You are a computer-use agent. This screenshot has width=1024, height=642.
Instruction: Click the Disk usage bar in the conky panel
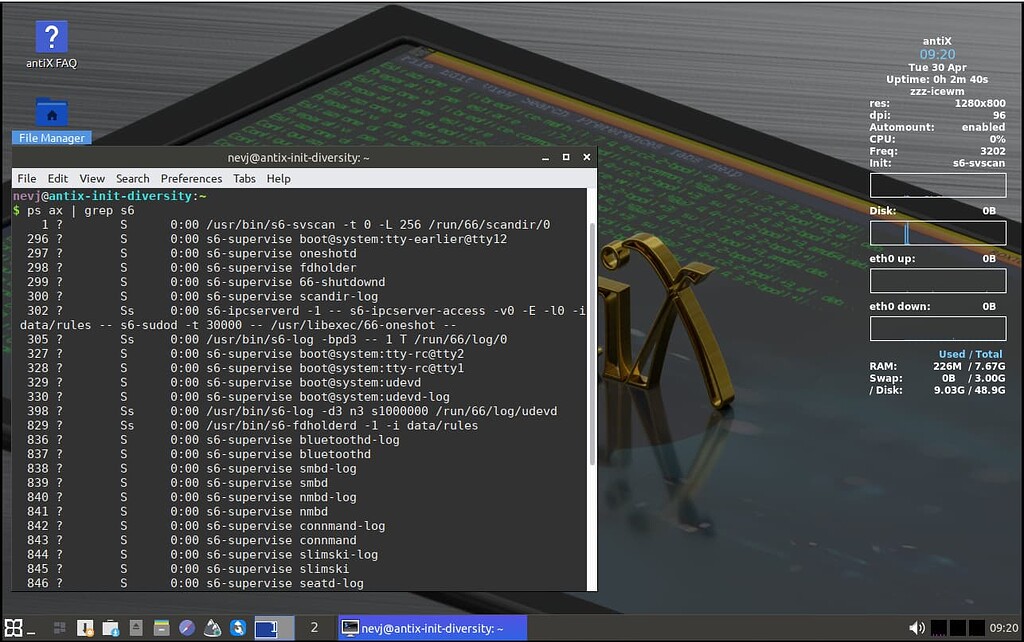[x=937, y=233]
